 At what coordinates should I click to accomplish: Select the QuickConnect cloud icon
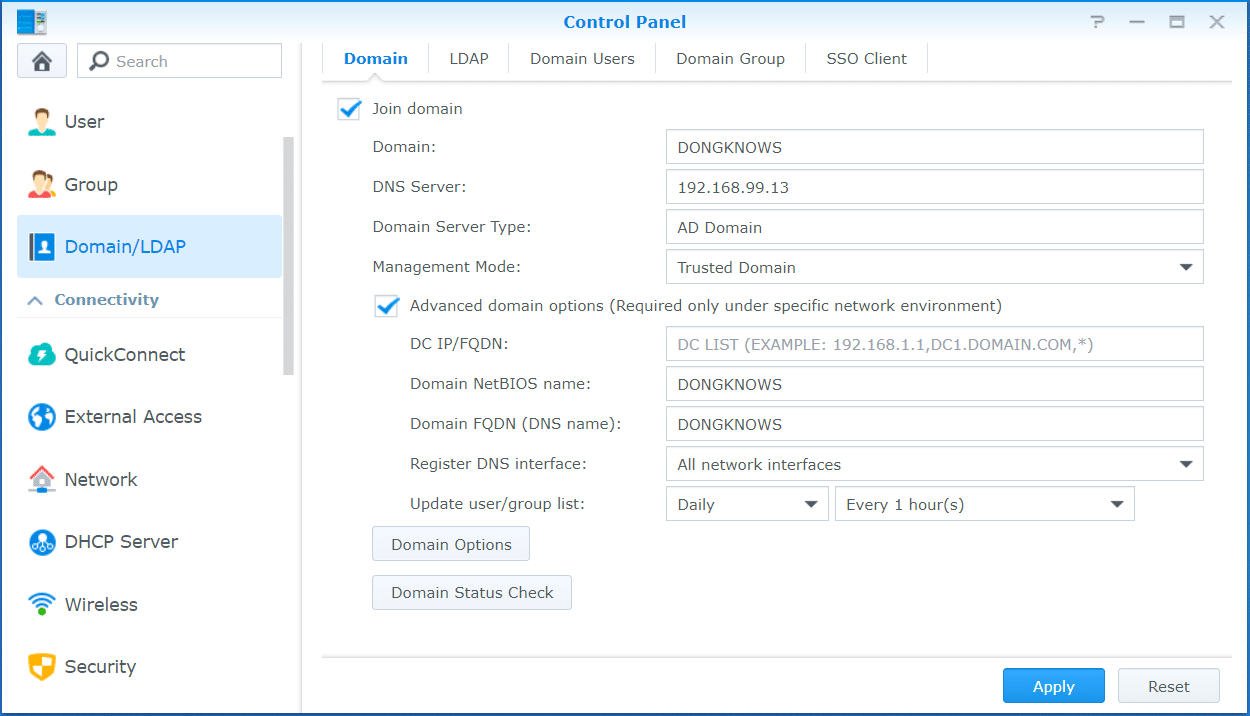42,355
